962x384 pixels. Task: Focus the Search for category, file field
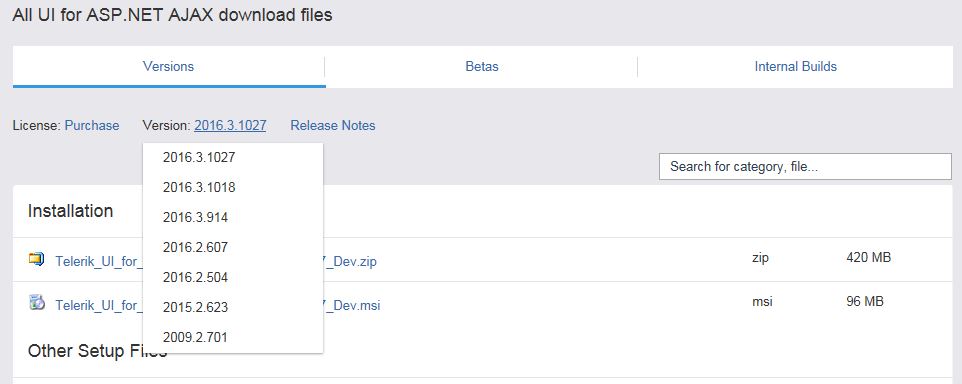(x=805, y=167)
